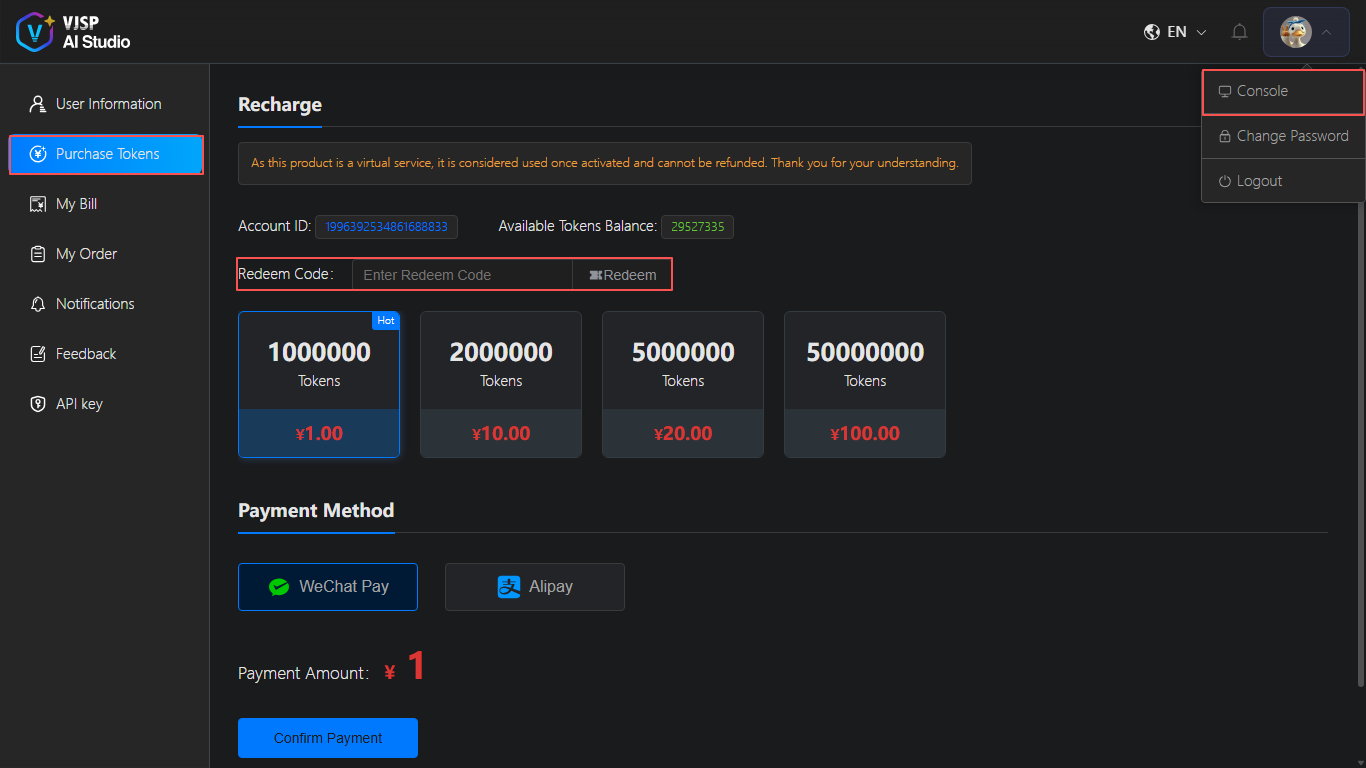1366x768 pixels.
Task: Click the notification bell in the top bar
Action: pyautogui.click(x=1239, y=31)
